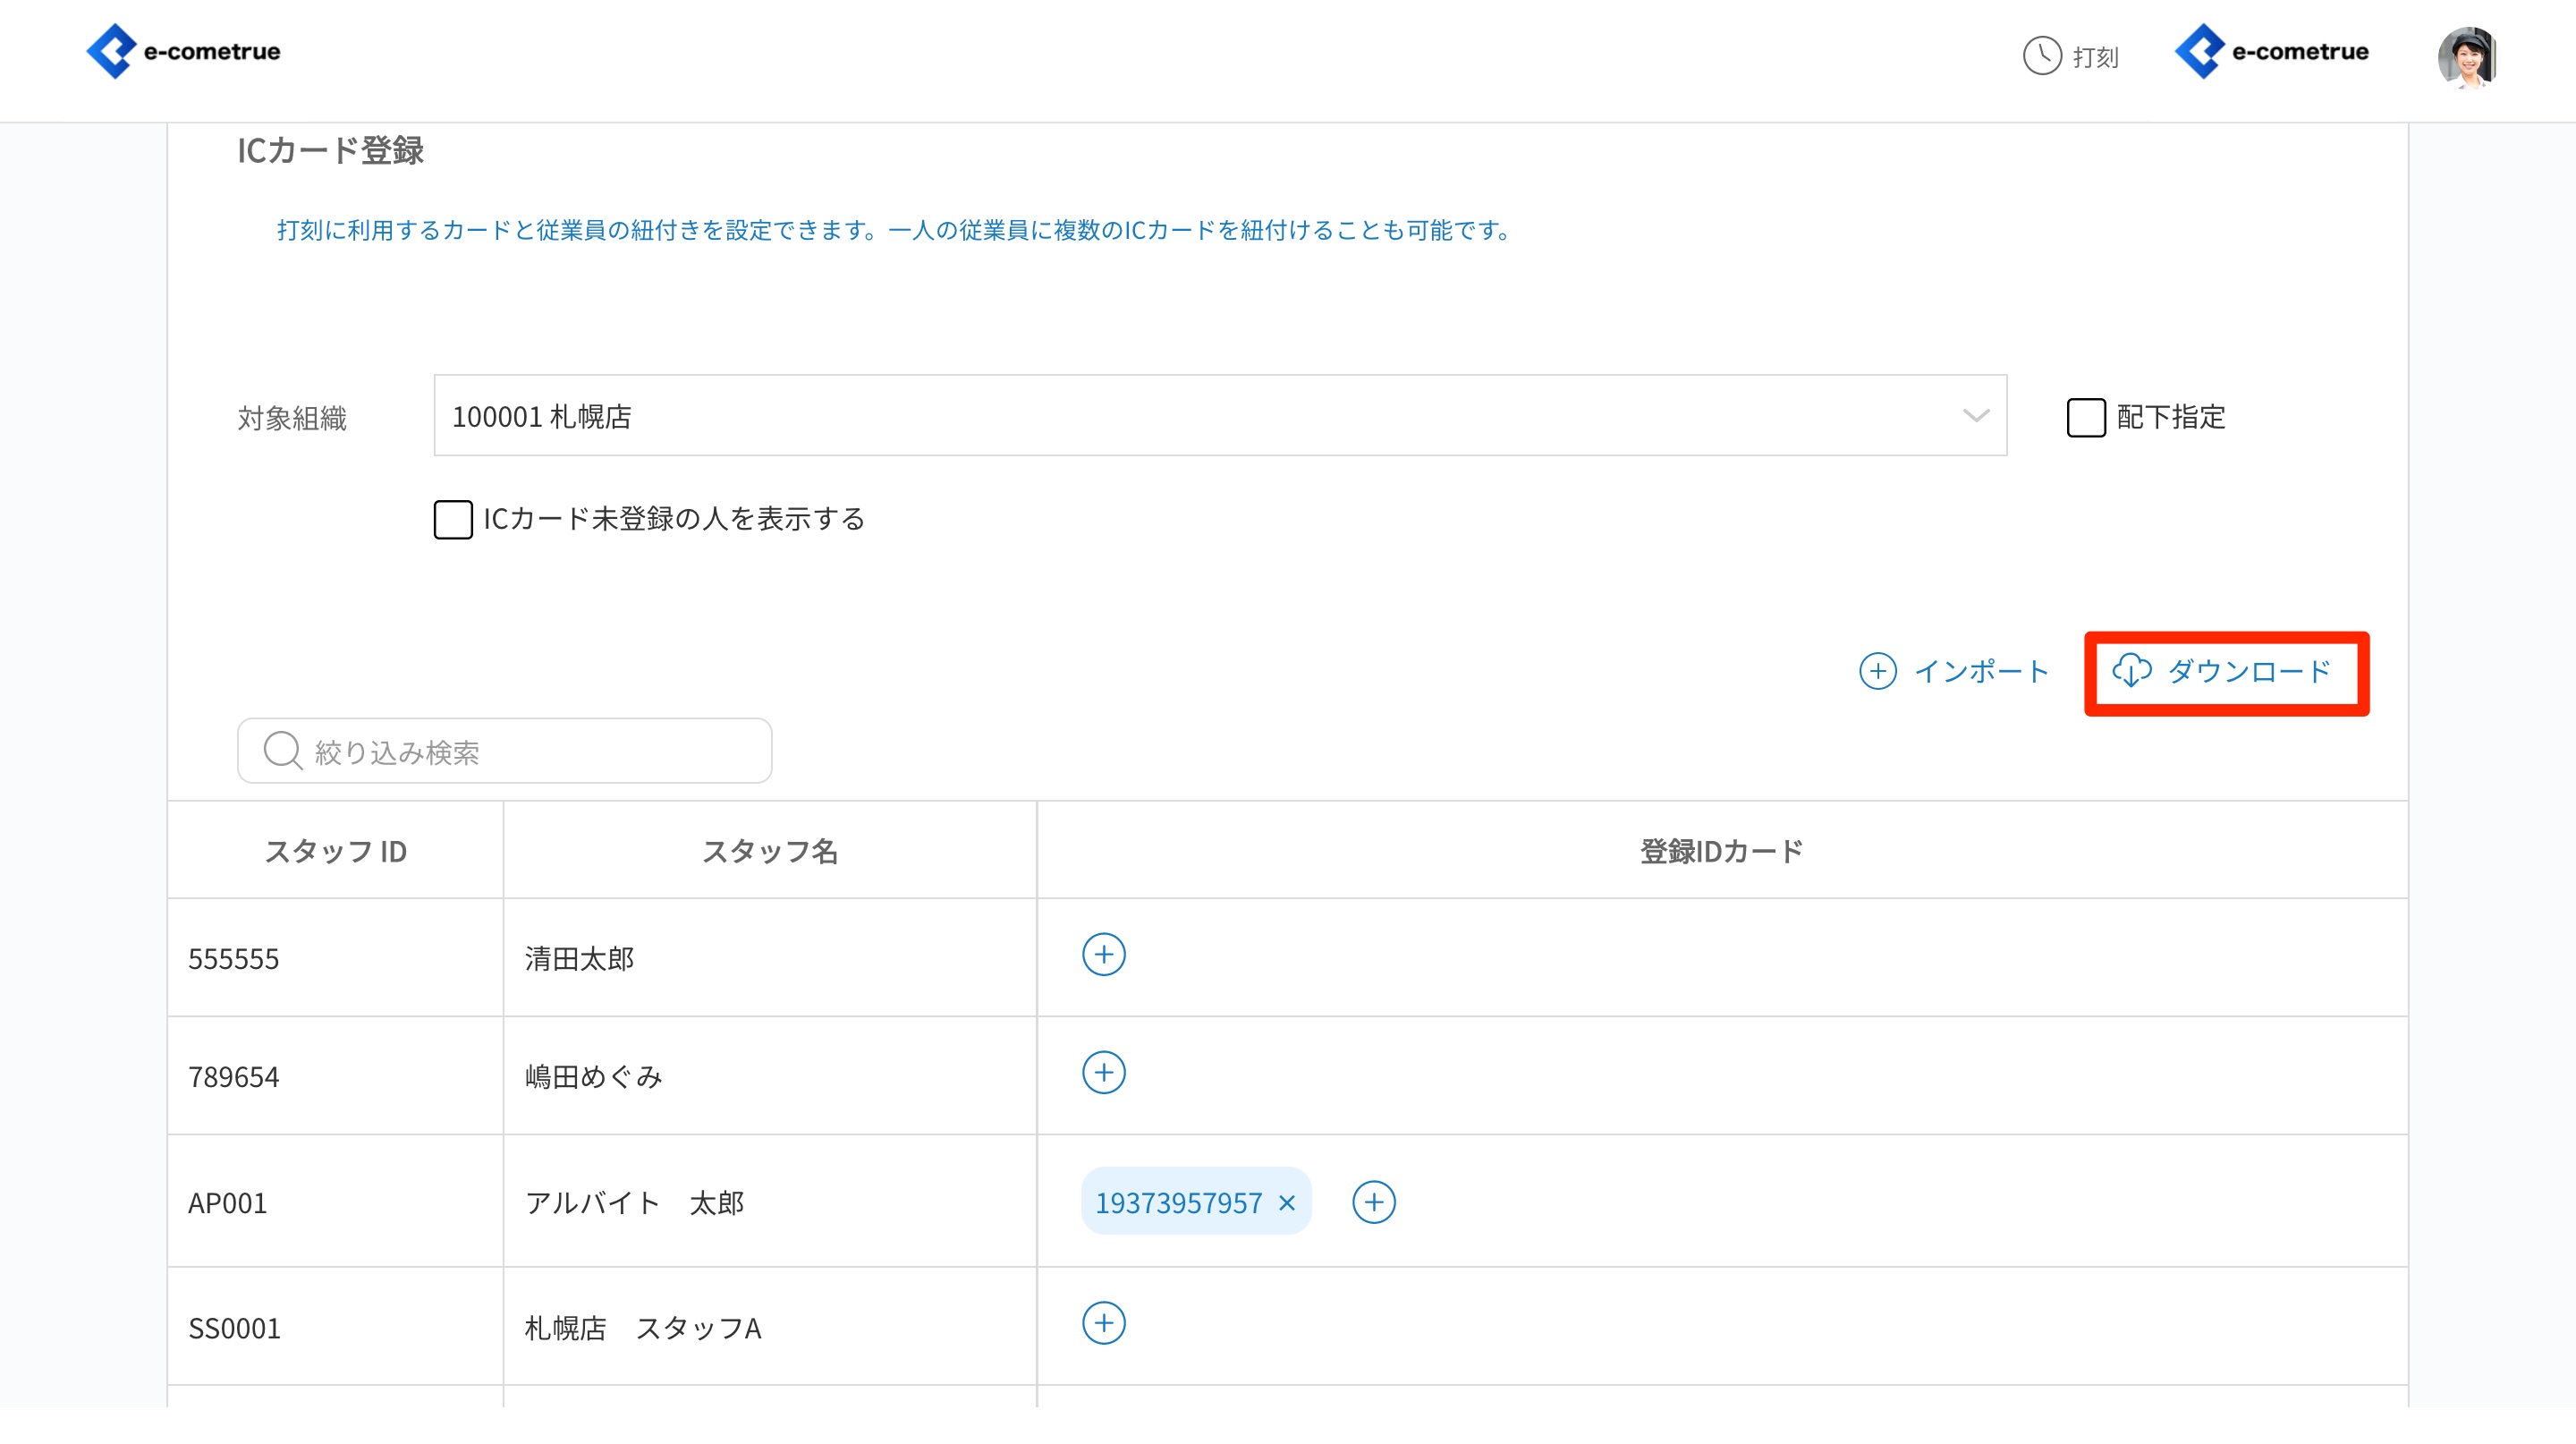Click the 打刻 menu item label
Image resolution: width=2576 pixels, height=1444 pixels.
click(x=2095, y=57)
